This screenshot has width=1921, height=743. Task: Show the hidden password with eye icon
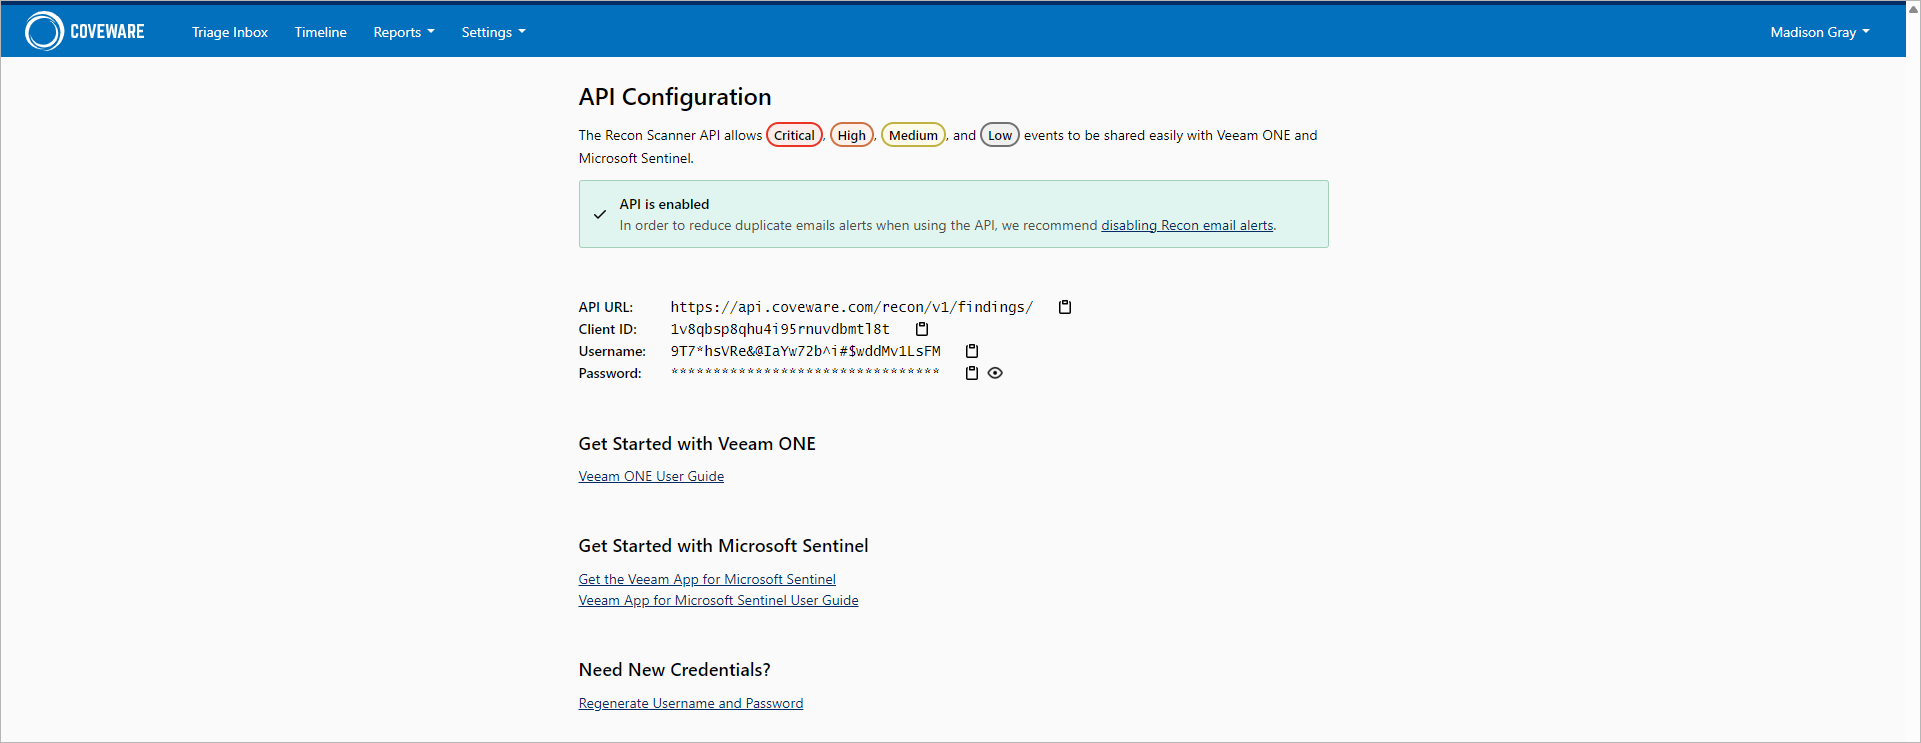pyautogui.click(x=995, y=373)
